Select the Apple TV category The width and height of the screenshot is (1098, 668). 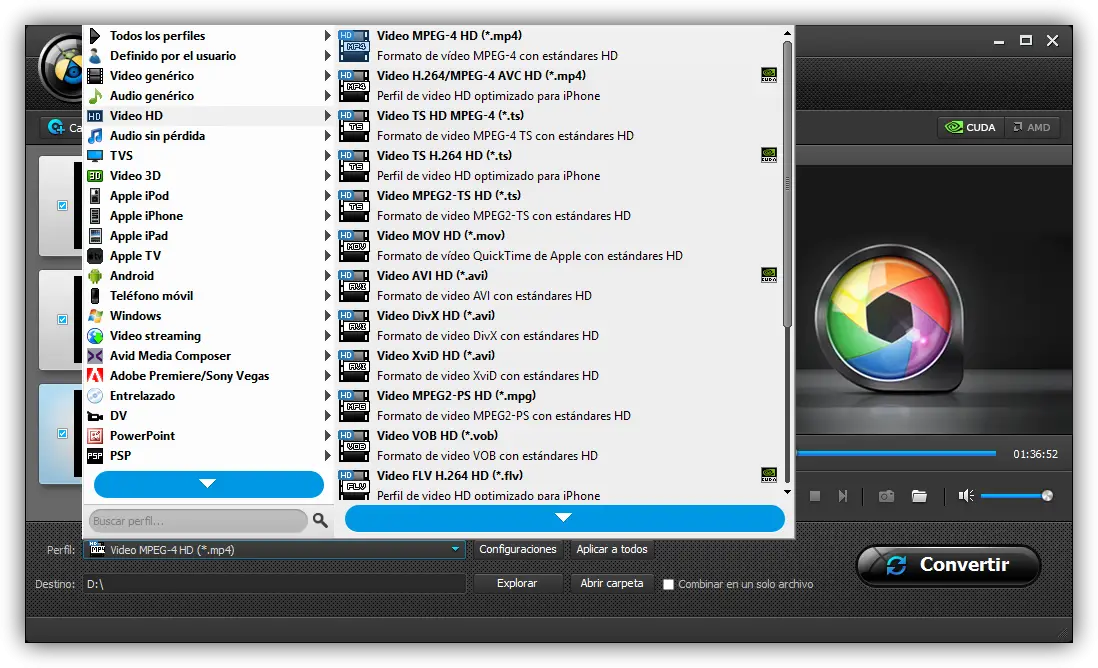[x=209, y=256]
